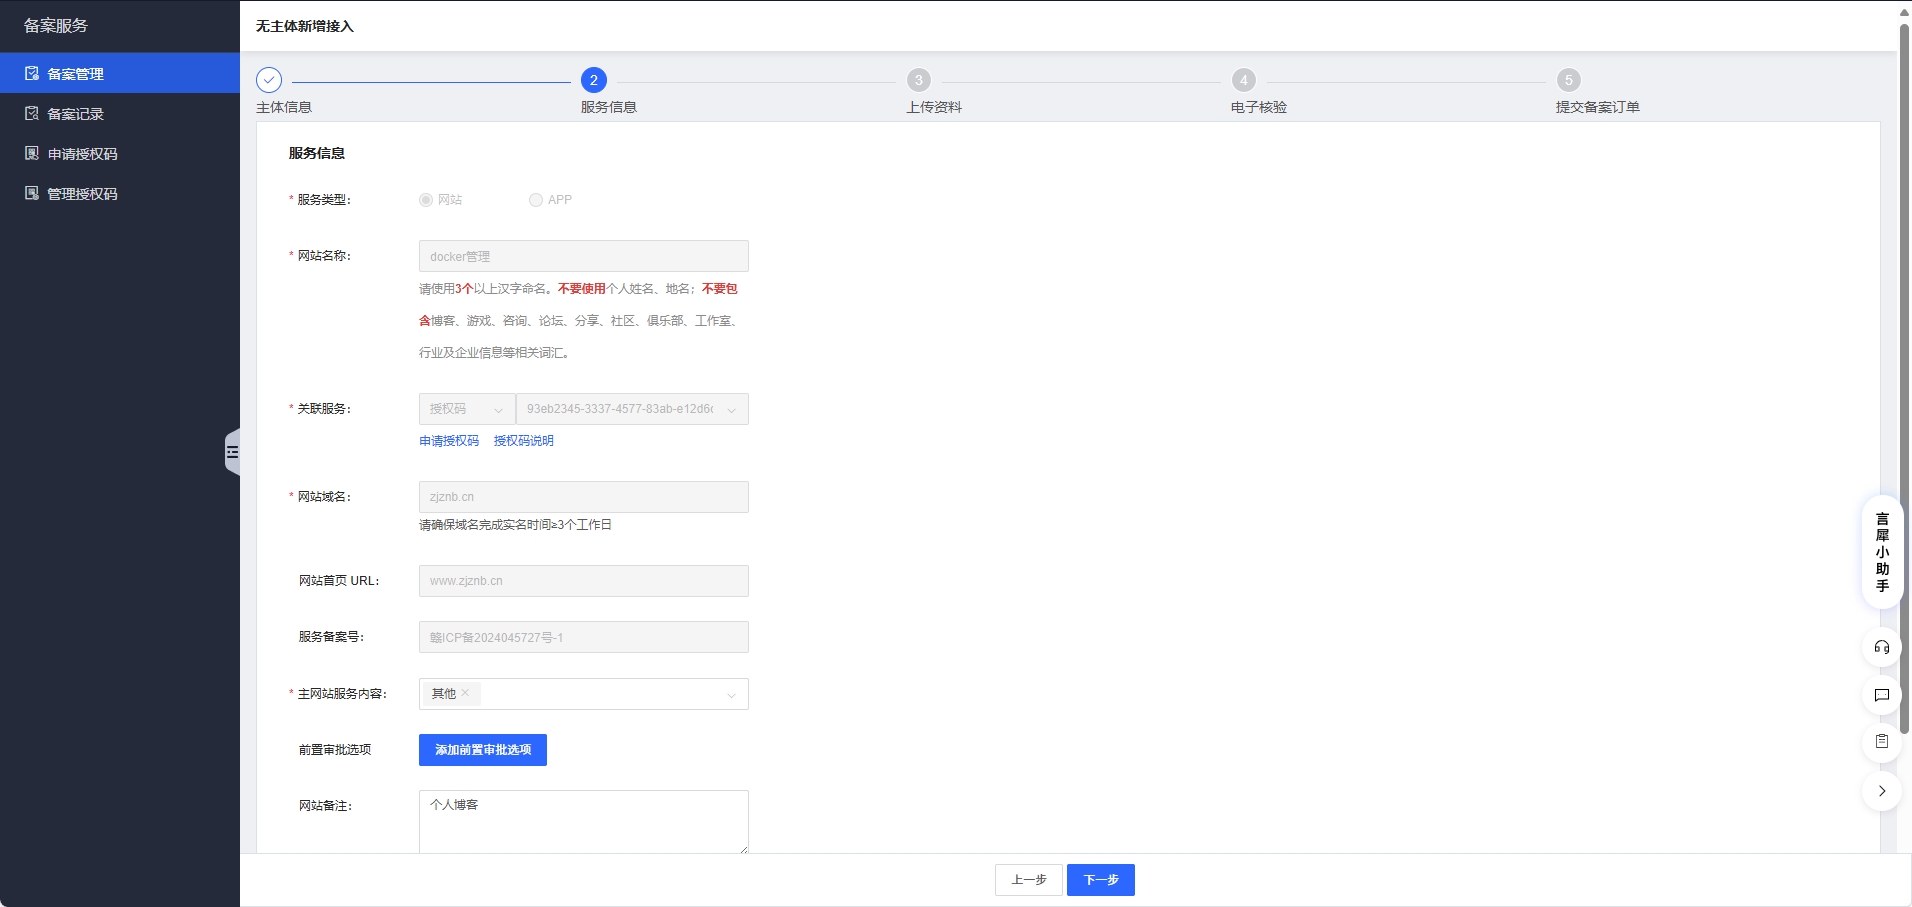The image size is (1912, 907).
Task: Open 管理授权码 in the sidebar
Action: (82, 194)
